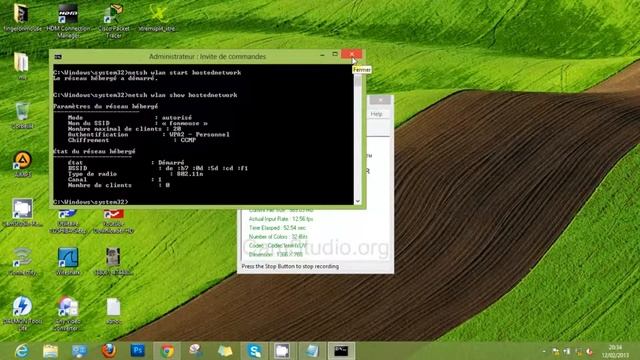
Task: Open Photoshop from the taskbar
Action: [x=138, y=351]
